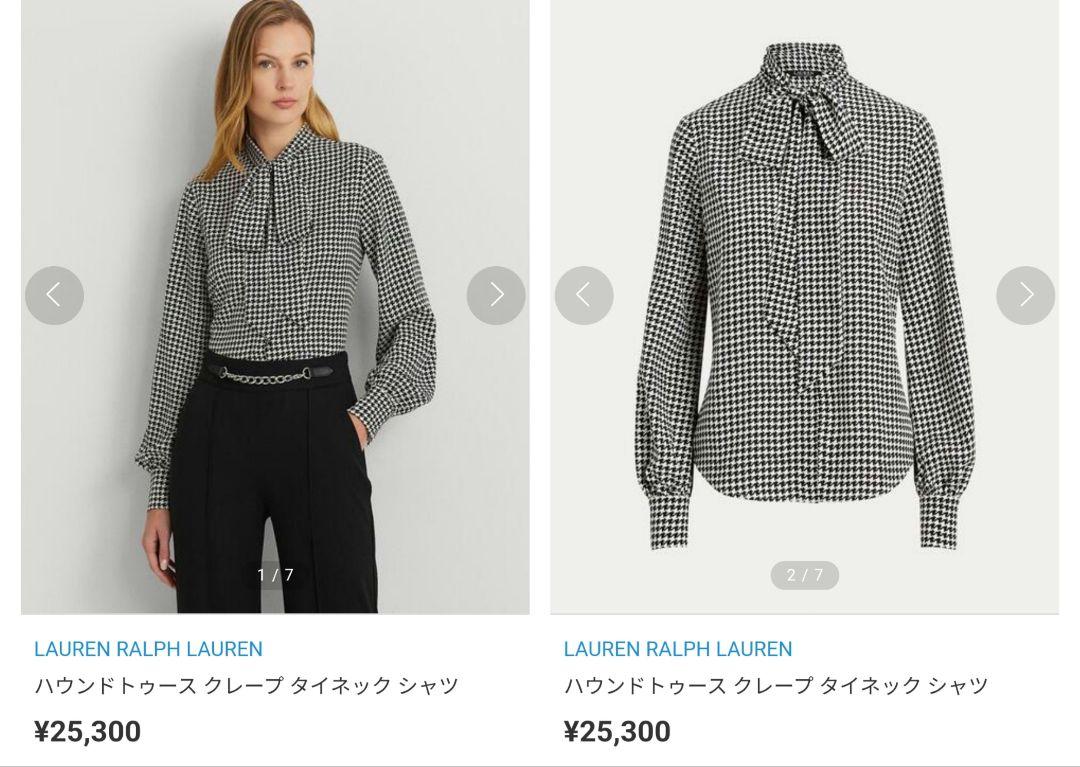Click the chain belt detail on model
The image size is (1080, 767).
[269, 375]
